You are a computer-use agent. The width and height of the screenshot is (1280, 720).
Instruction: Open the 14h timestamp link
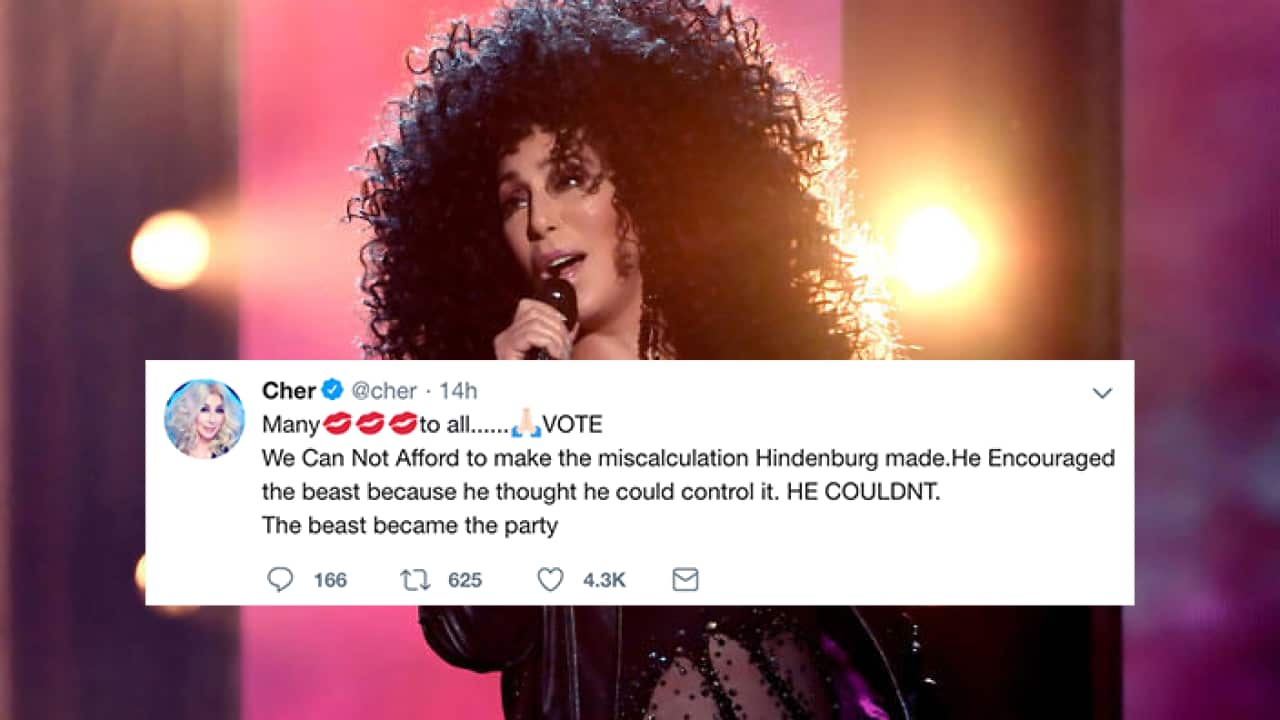point(458,391)
